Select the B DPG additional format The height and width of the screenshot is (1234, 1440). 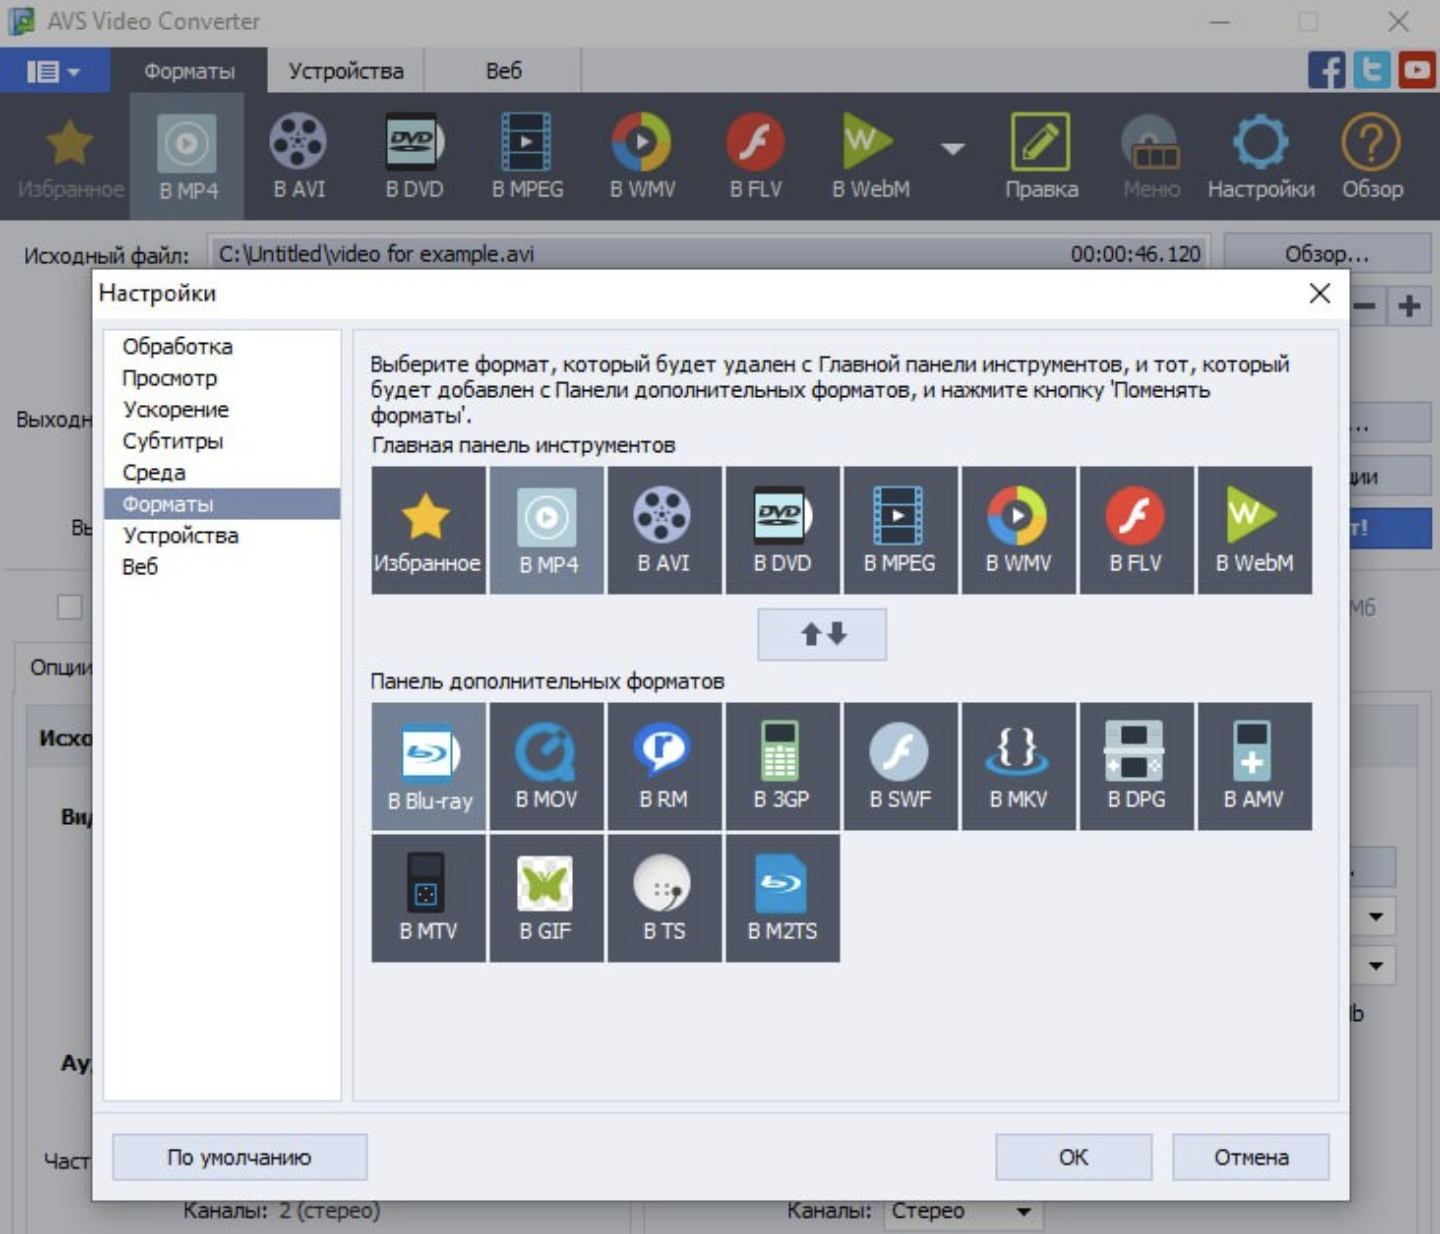click(x=1136, y=766)
